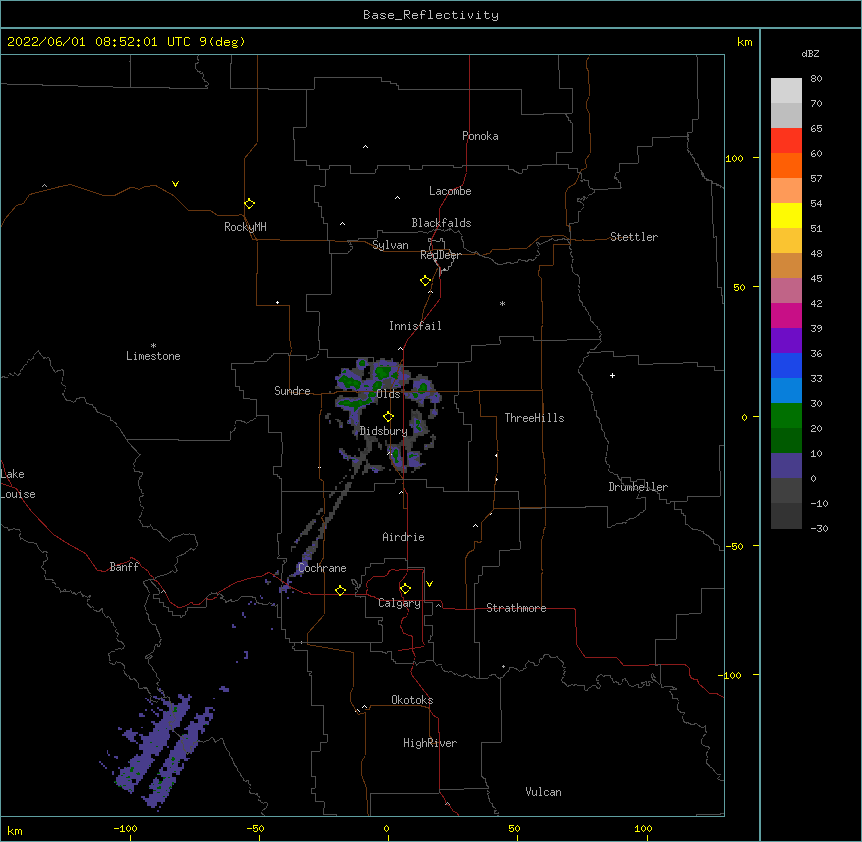Image resolution: width=862 pixels, height=842 pixels.
Task: Click the Strathmore city label
Action: (x=516, y=608)
